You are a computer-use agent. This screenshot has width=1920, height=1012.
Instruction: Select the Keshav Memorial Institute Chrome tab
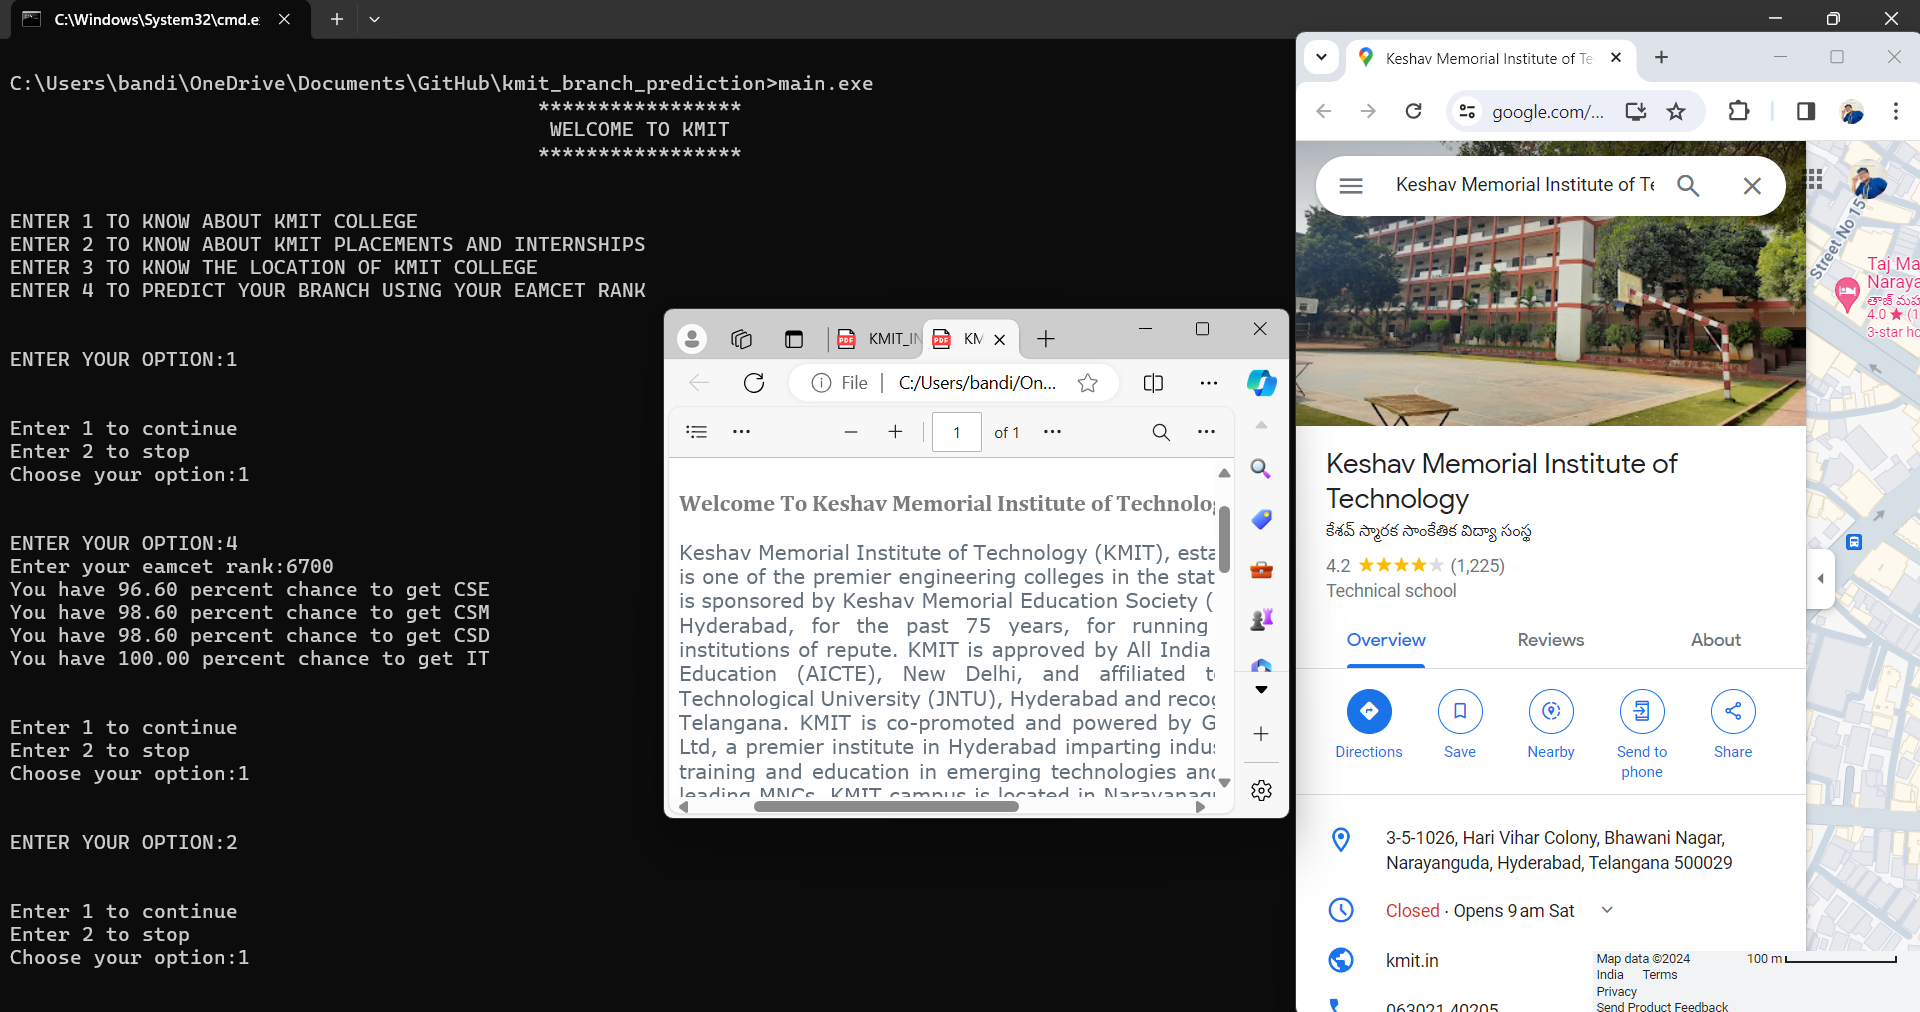1490,58
